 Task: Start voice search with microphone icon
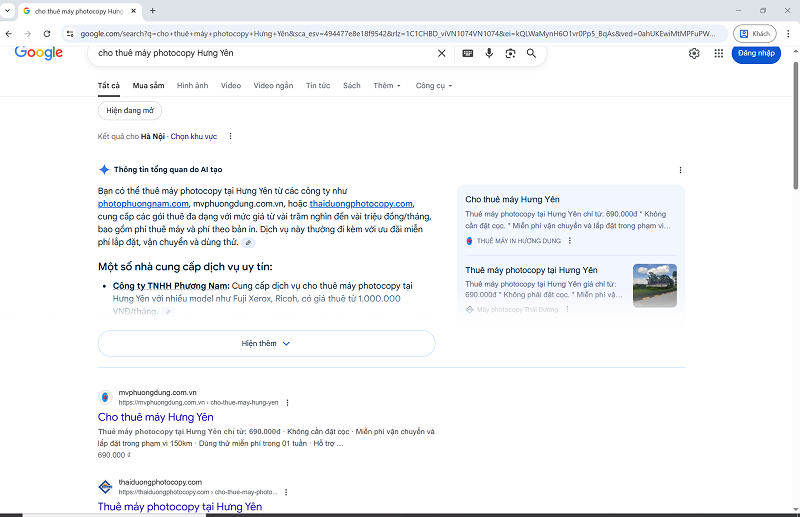click(x=489, y=53)
